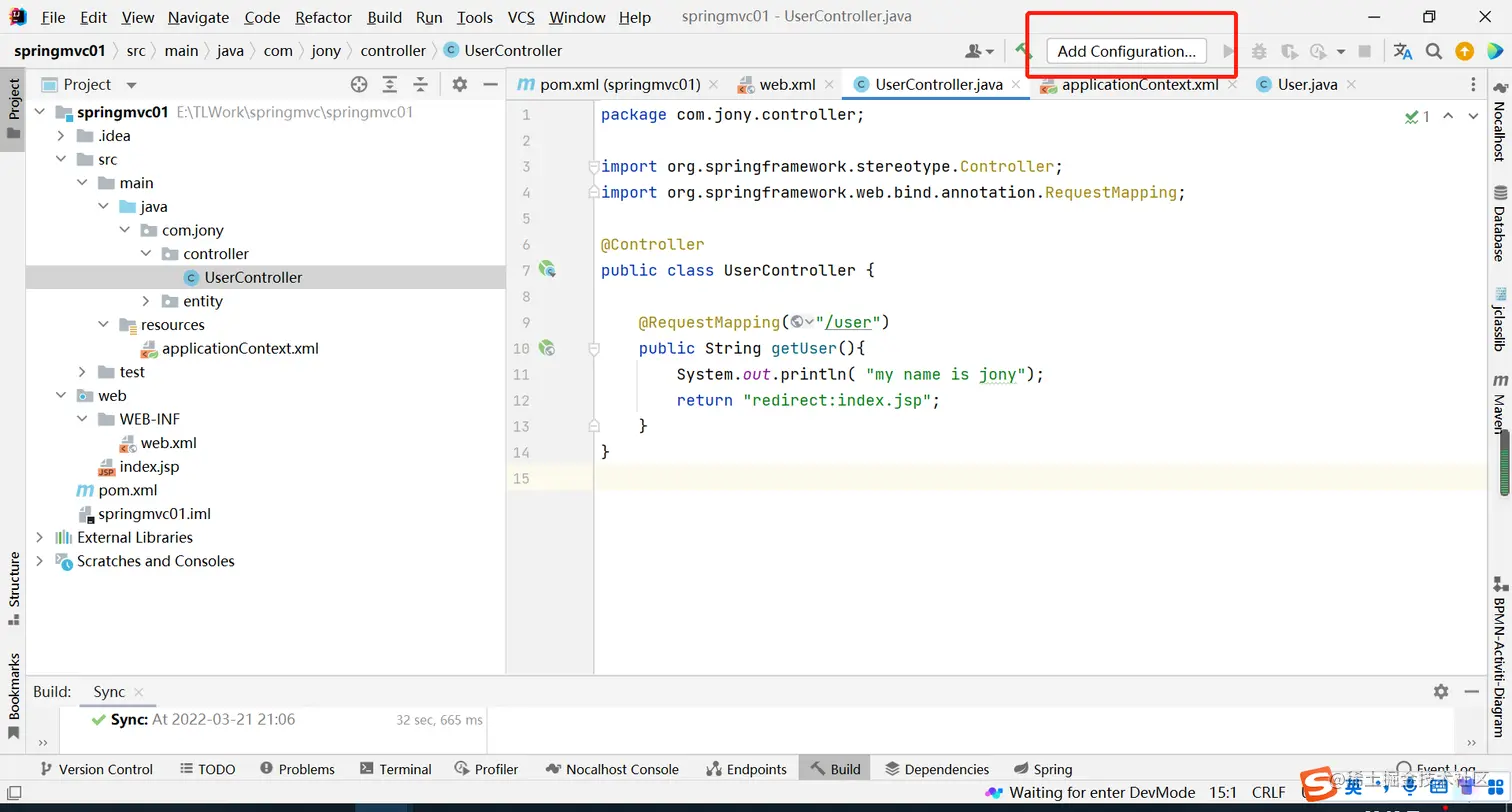Open Problems tool window
Viewport: 1512px width, 812px height.
[x=297, y=769]
